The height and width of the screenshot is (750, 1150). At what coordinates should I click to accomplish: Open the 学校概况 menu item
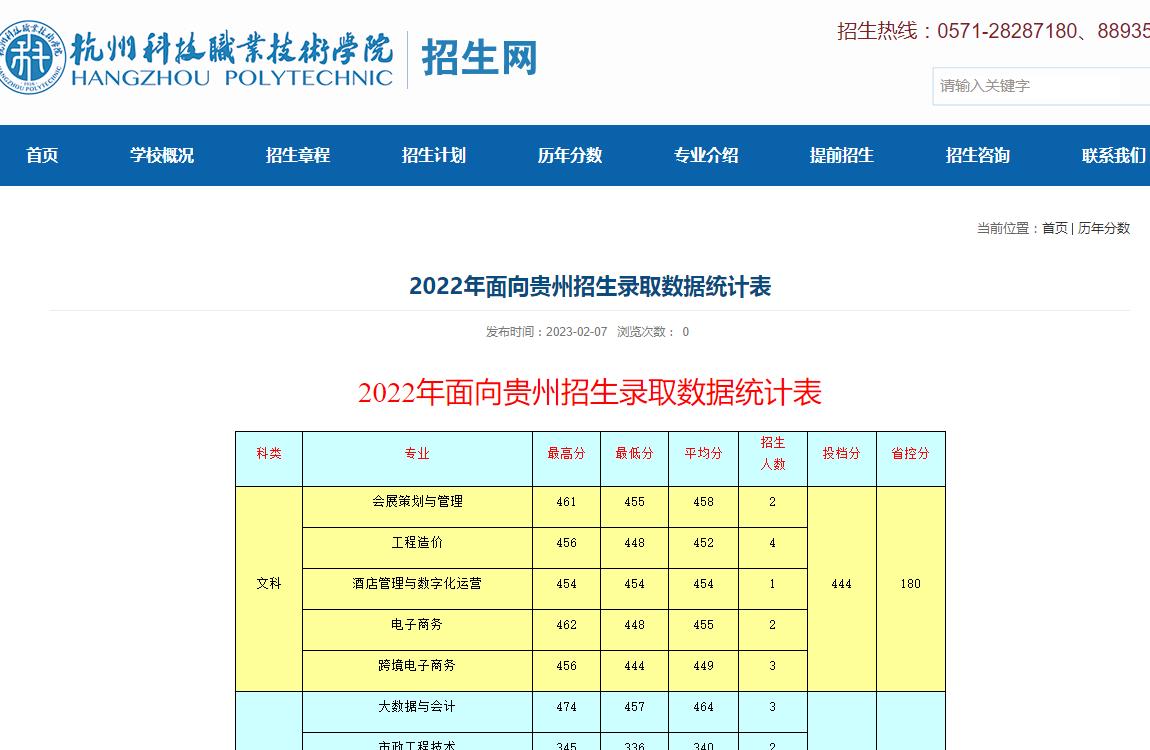click(162, 155)
